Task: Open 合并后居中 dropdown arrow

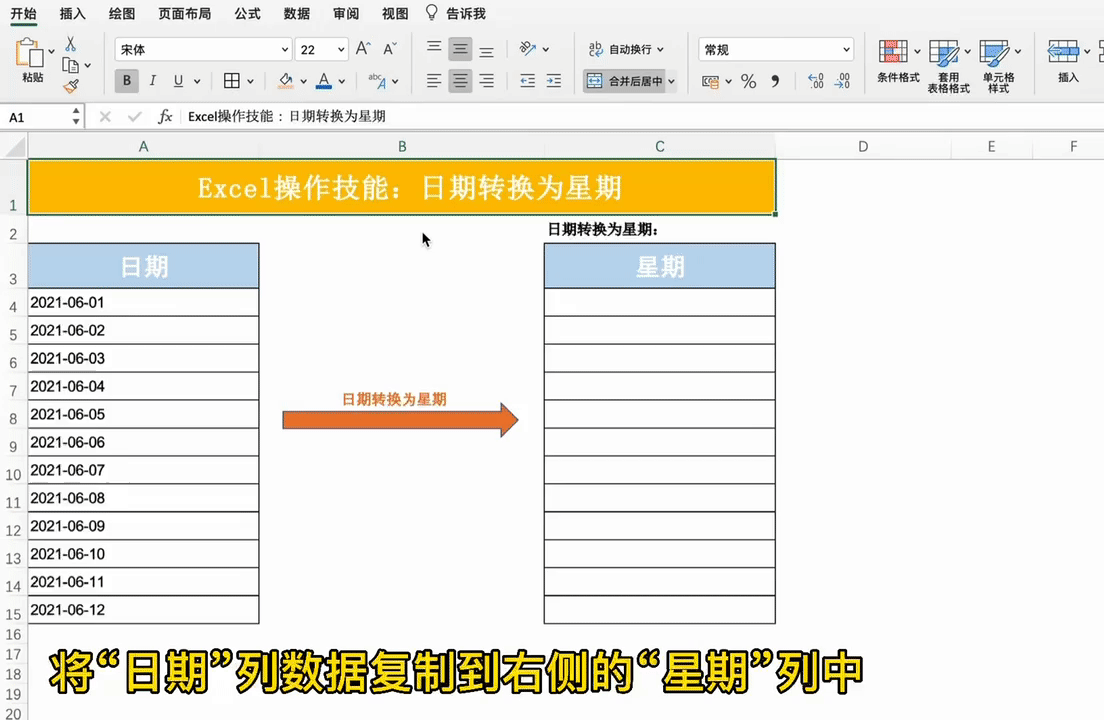Action: 672,82
